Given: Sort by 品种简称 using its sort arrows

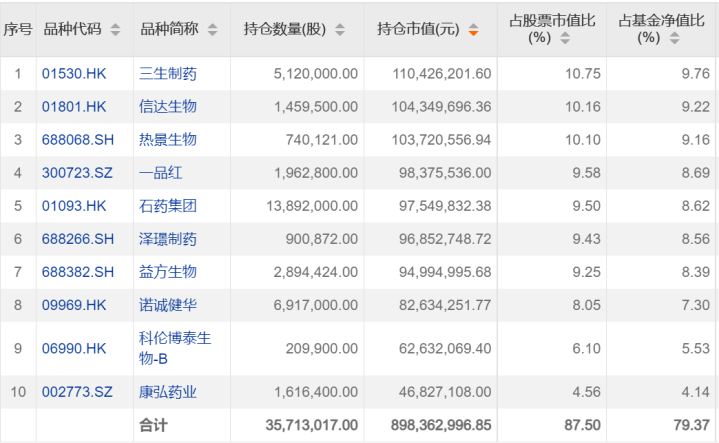Looking at the screenshot, I should point(212,30).
